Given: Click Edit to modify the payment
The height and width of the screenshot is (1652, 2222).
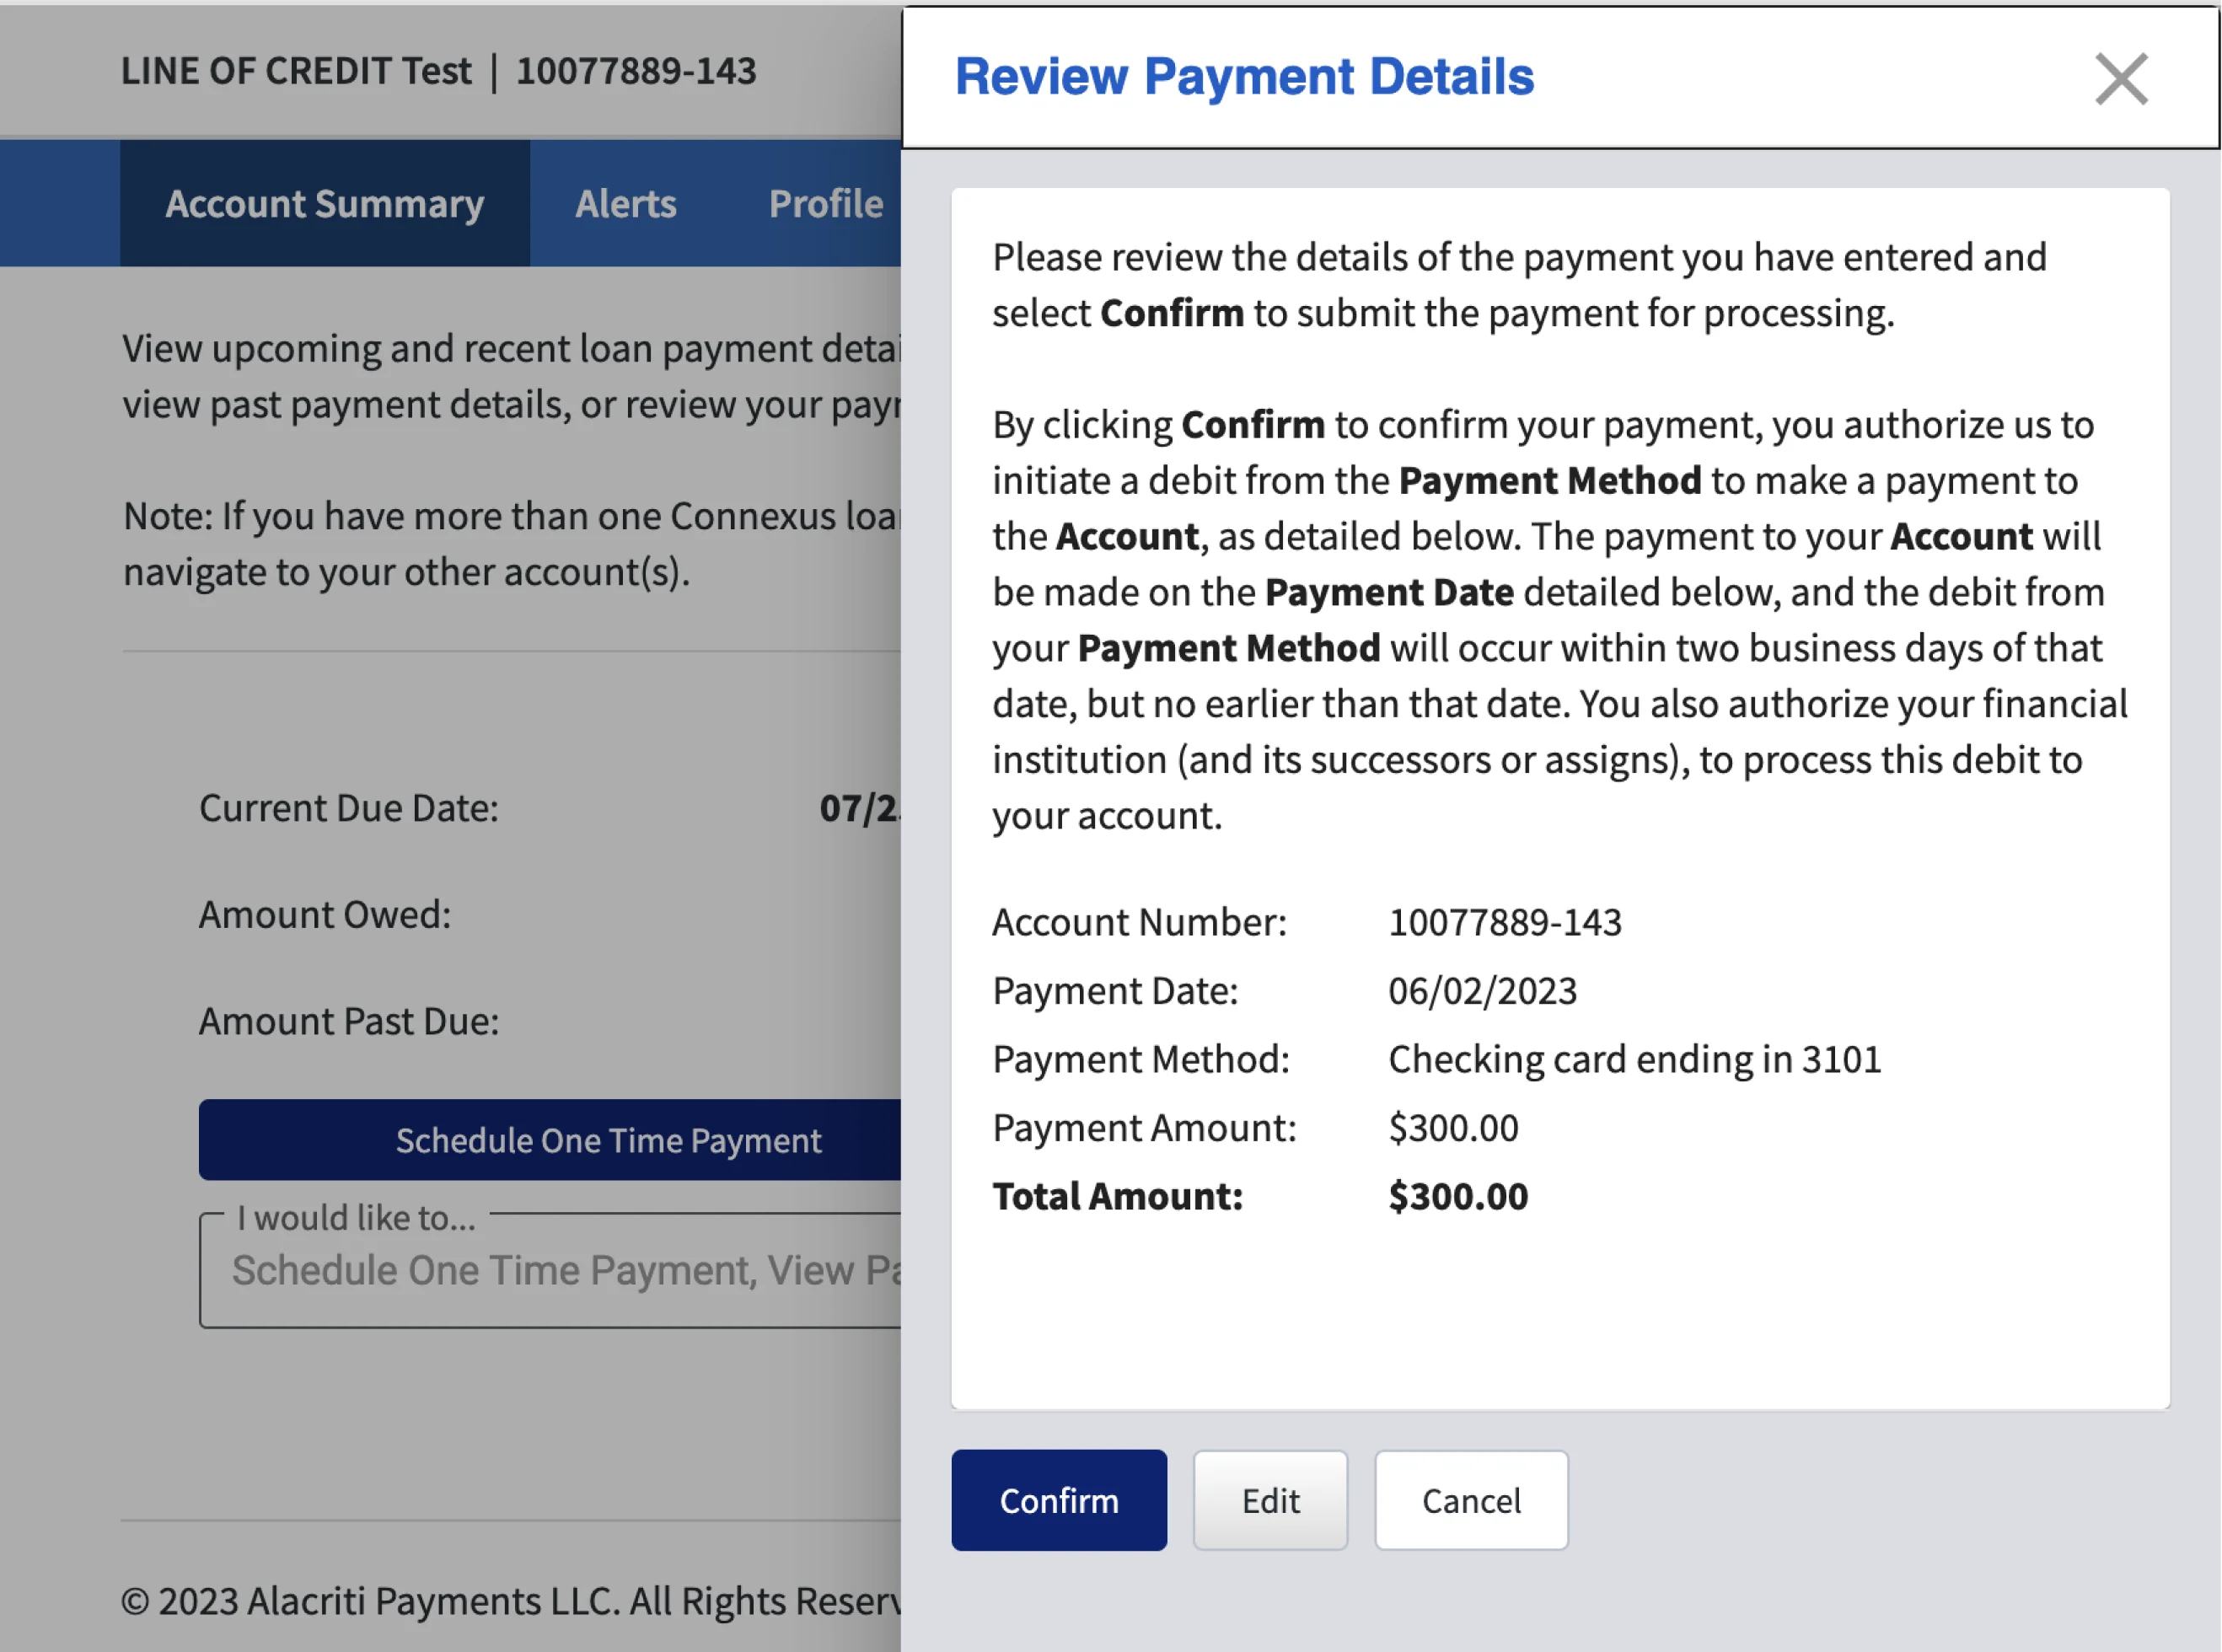Looking at the screenshot, I should [1270, 1500].
